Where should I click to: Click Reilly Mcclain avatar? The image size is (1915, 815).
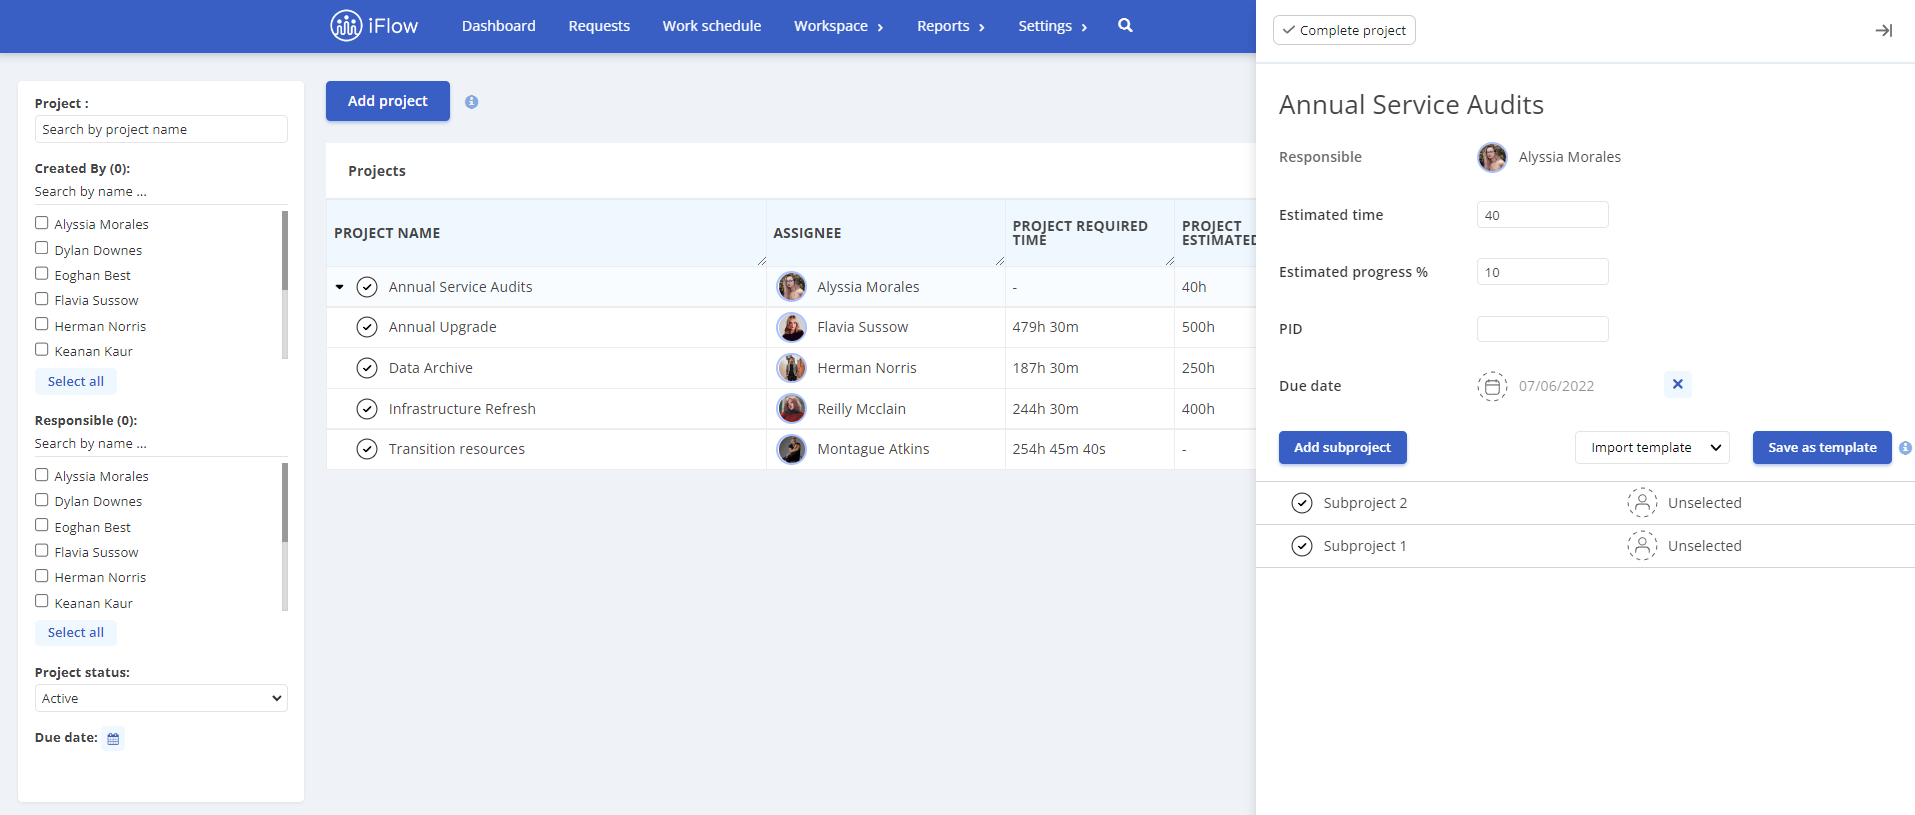tap(792, 409)
